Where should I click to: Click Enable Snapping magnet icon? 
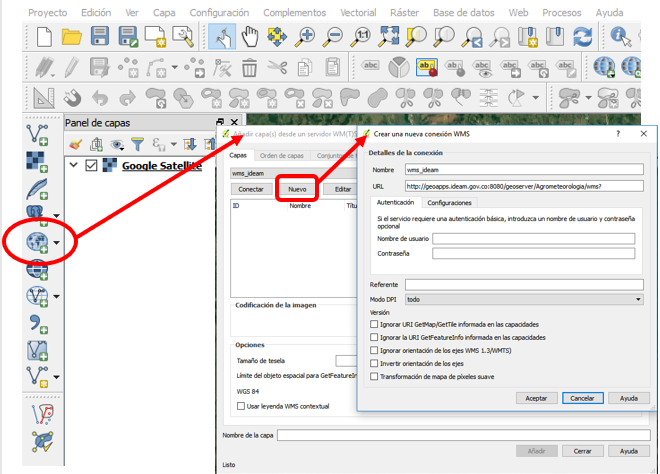[72, 98]
